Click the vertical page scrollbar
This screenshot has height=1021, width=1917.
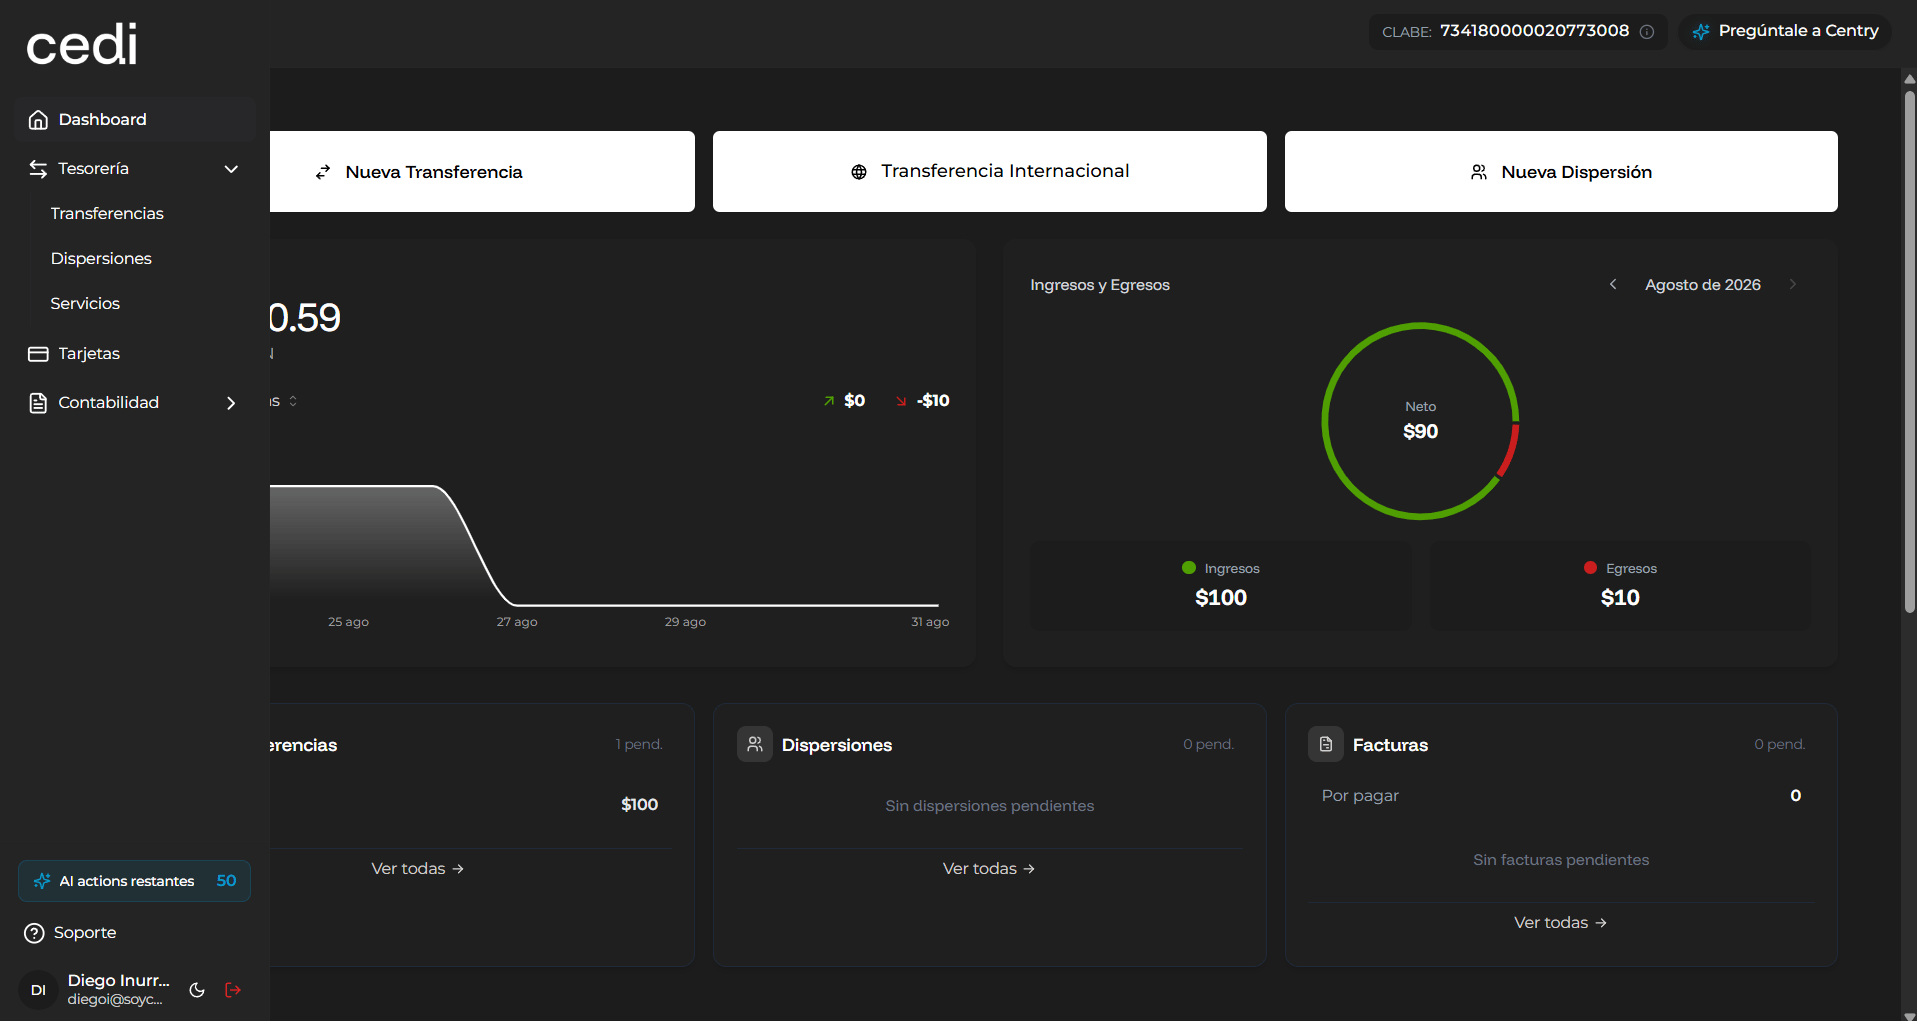(1909, 350)
